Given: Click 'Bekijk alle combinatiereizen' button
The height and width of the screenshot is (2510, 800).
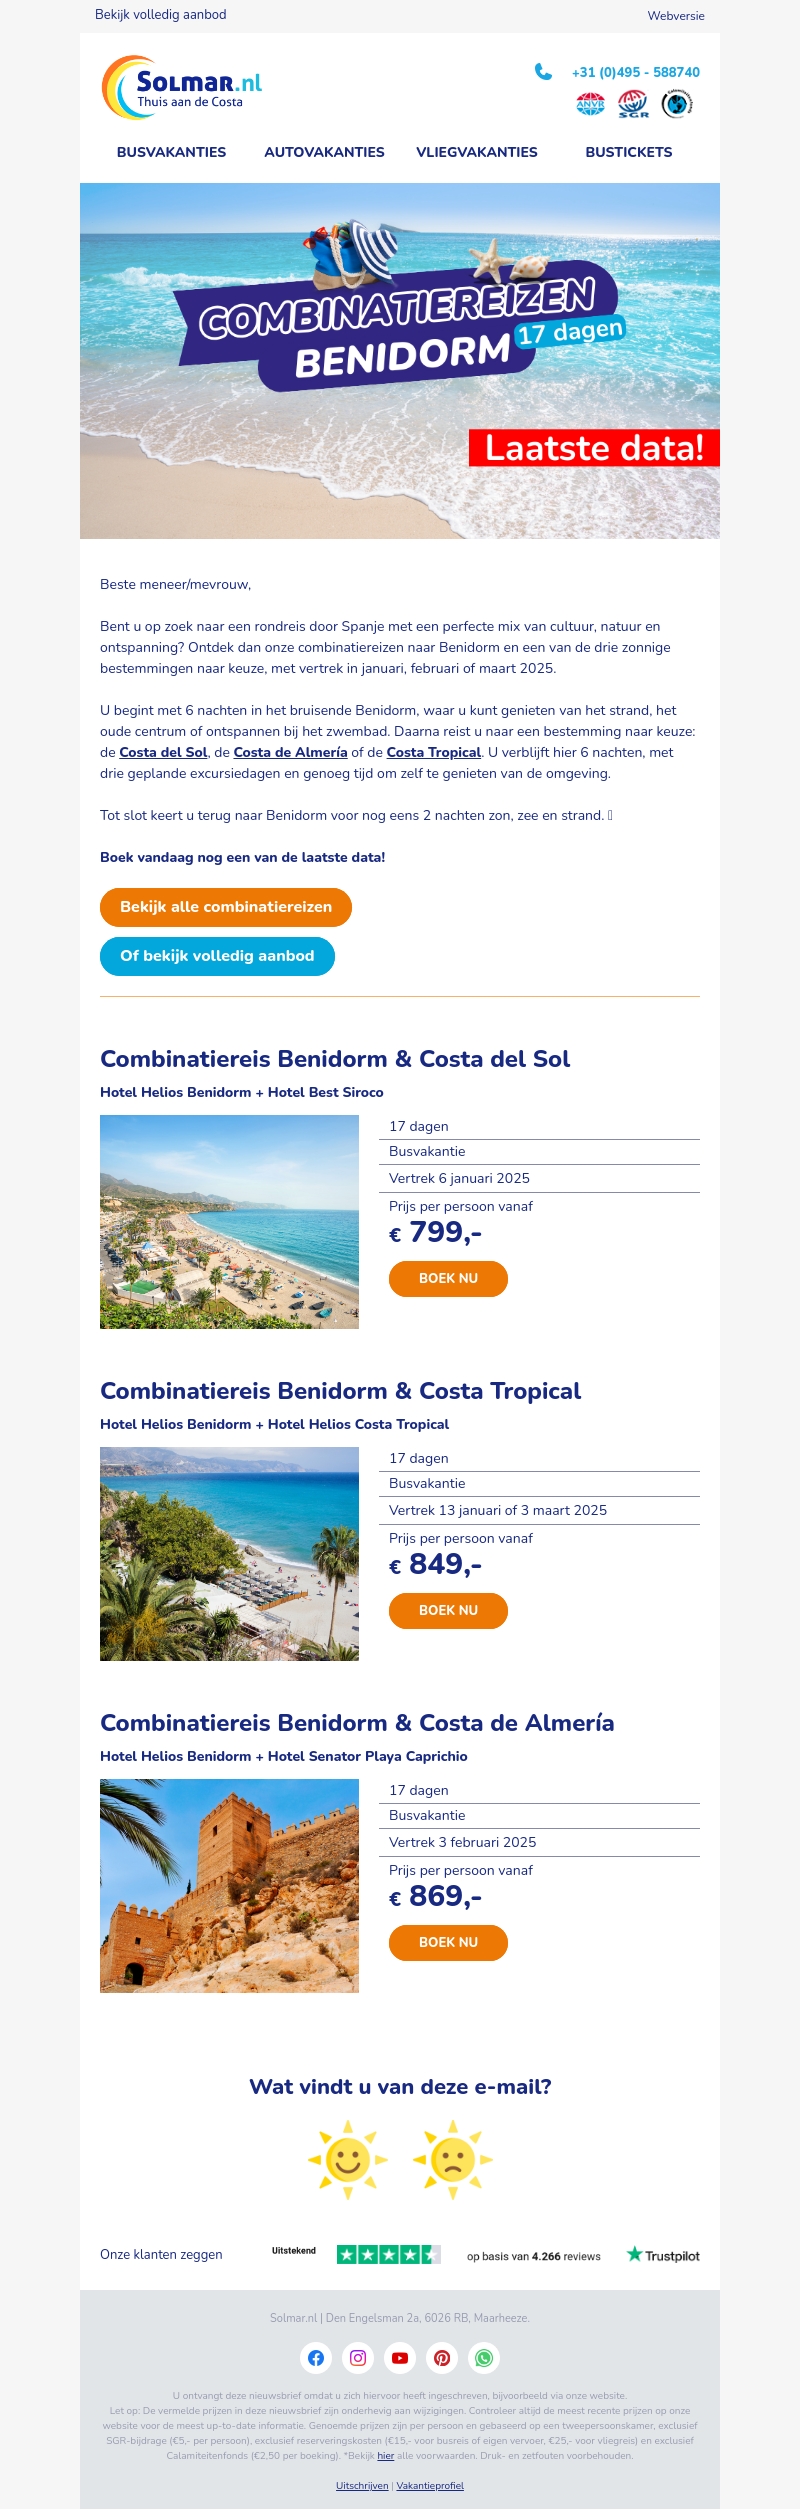Looking at the screenshot, I should point(226,907).
